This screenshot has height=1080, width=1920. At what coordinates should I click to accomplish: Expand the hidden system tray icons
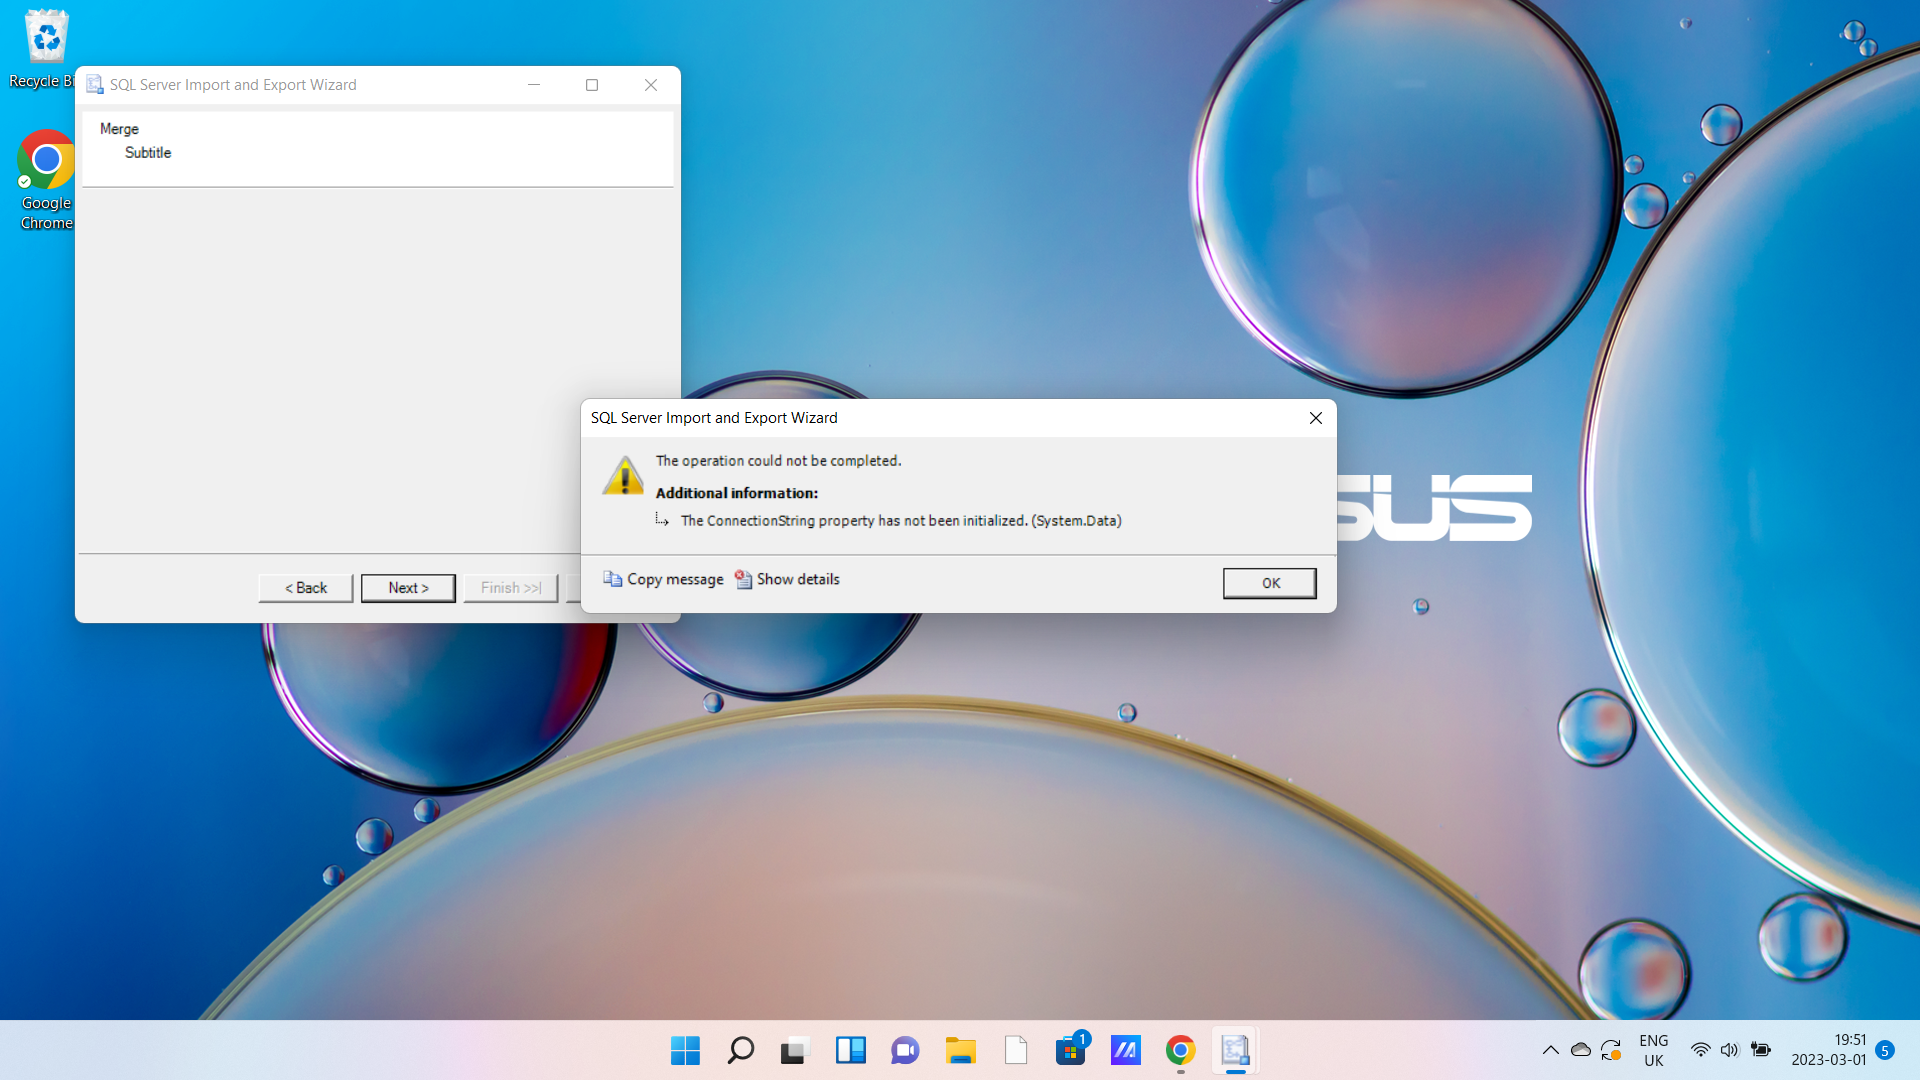coord(1550,1050)
